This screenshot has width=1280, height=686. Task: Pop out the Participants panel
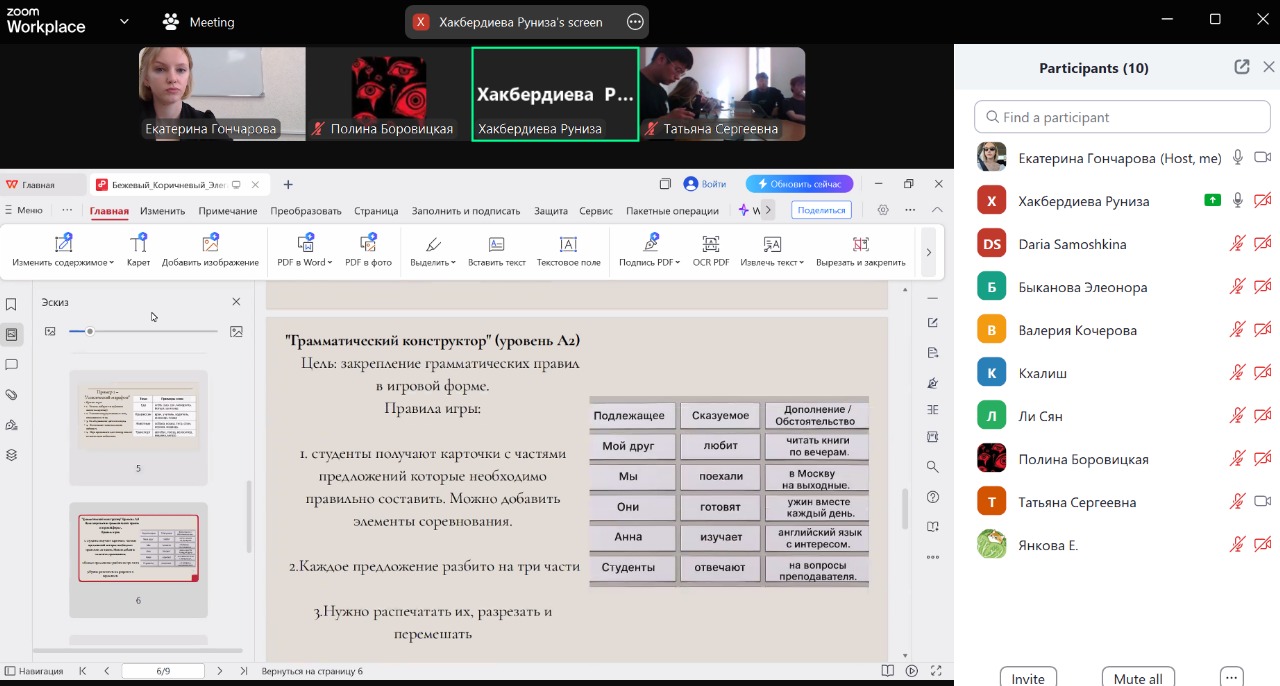(1241, 67)
